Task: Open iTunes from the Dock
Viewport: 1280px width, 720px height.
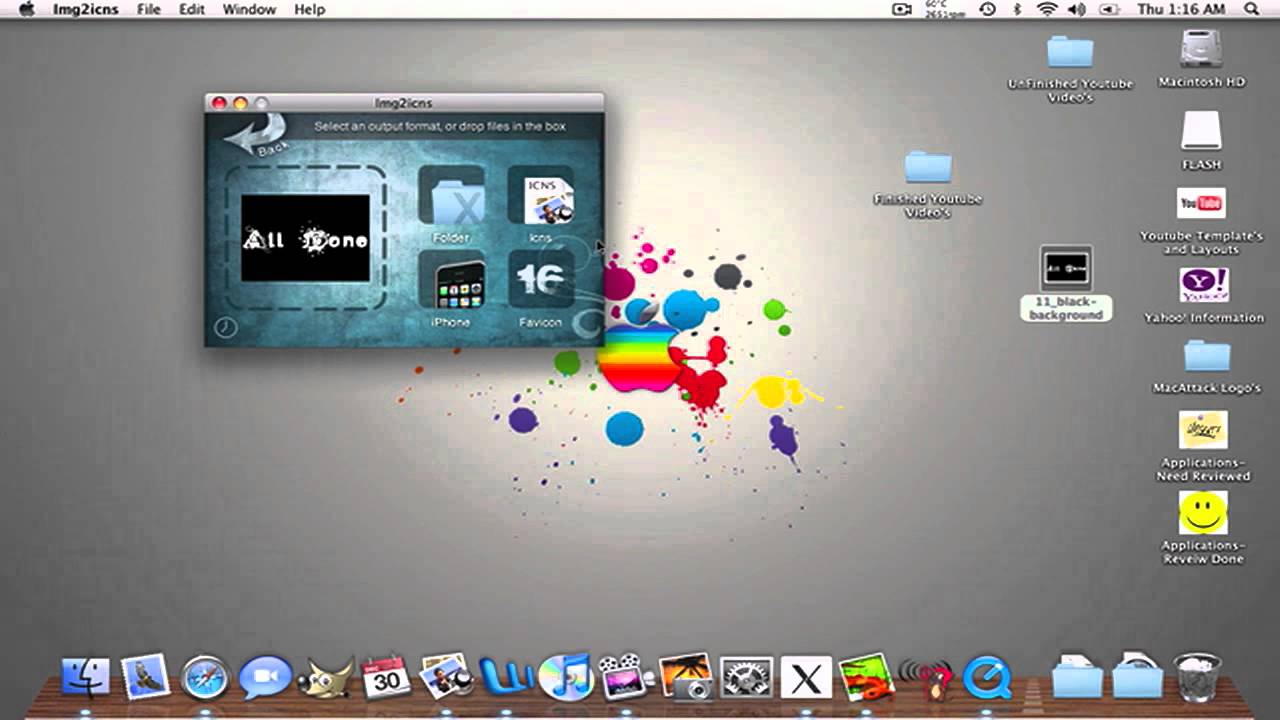Action: coord(565,676)
